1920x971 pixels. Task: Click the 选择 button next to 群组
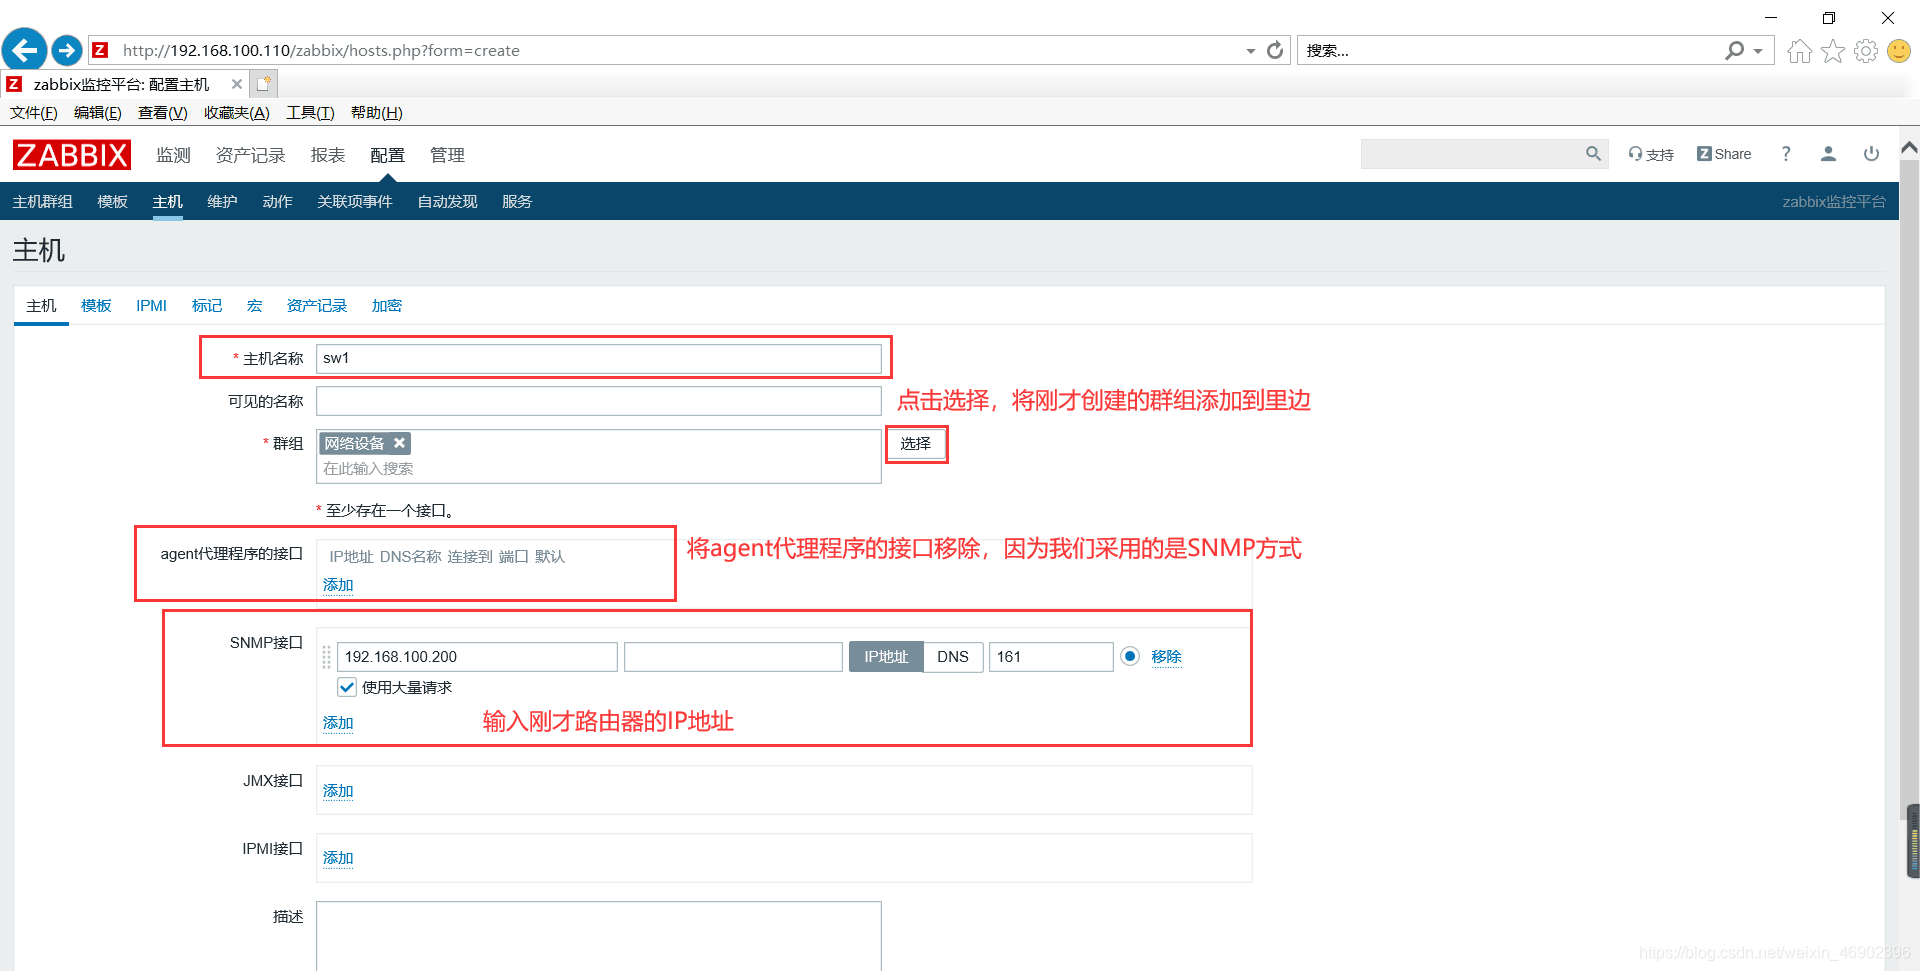click(916, 444)
